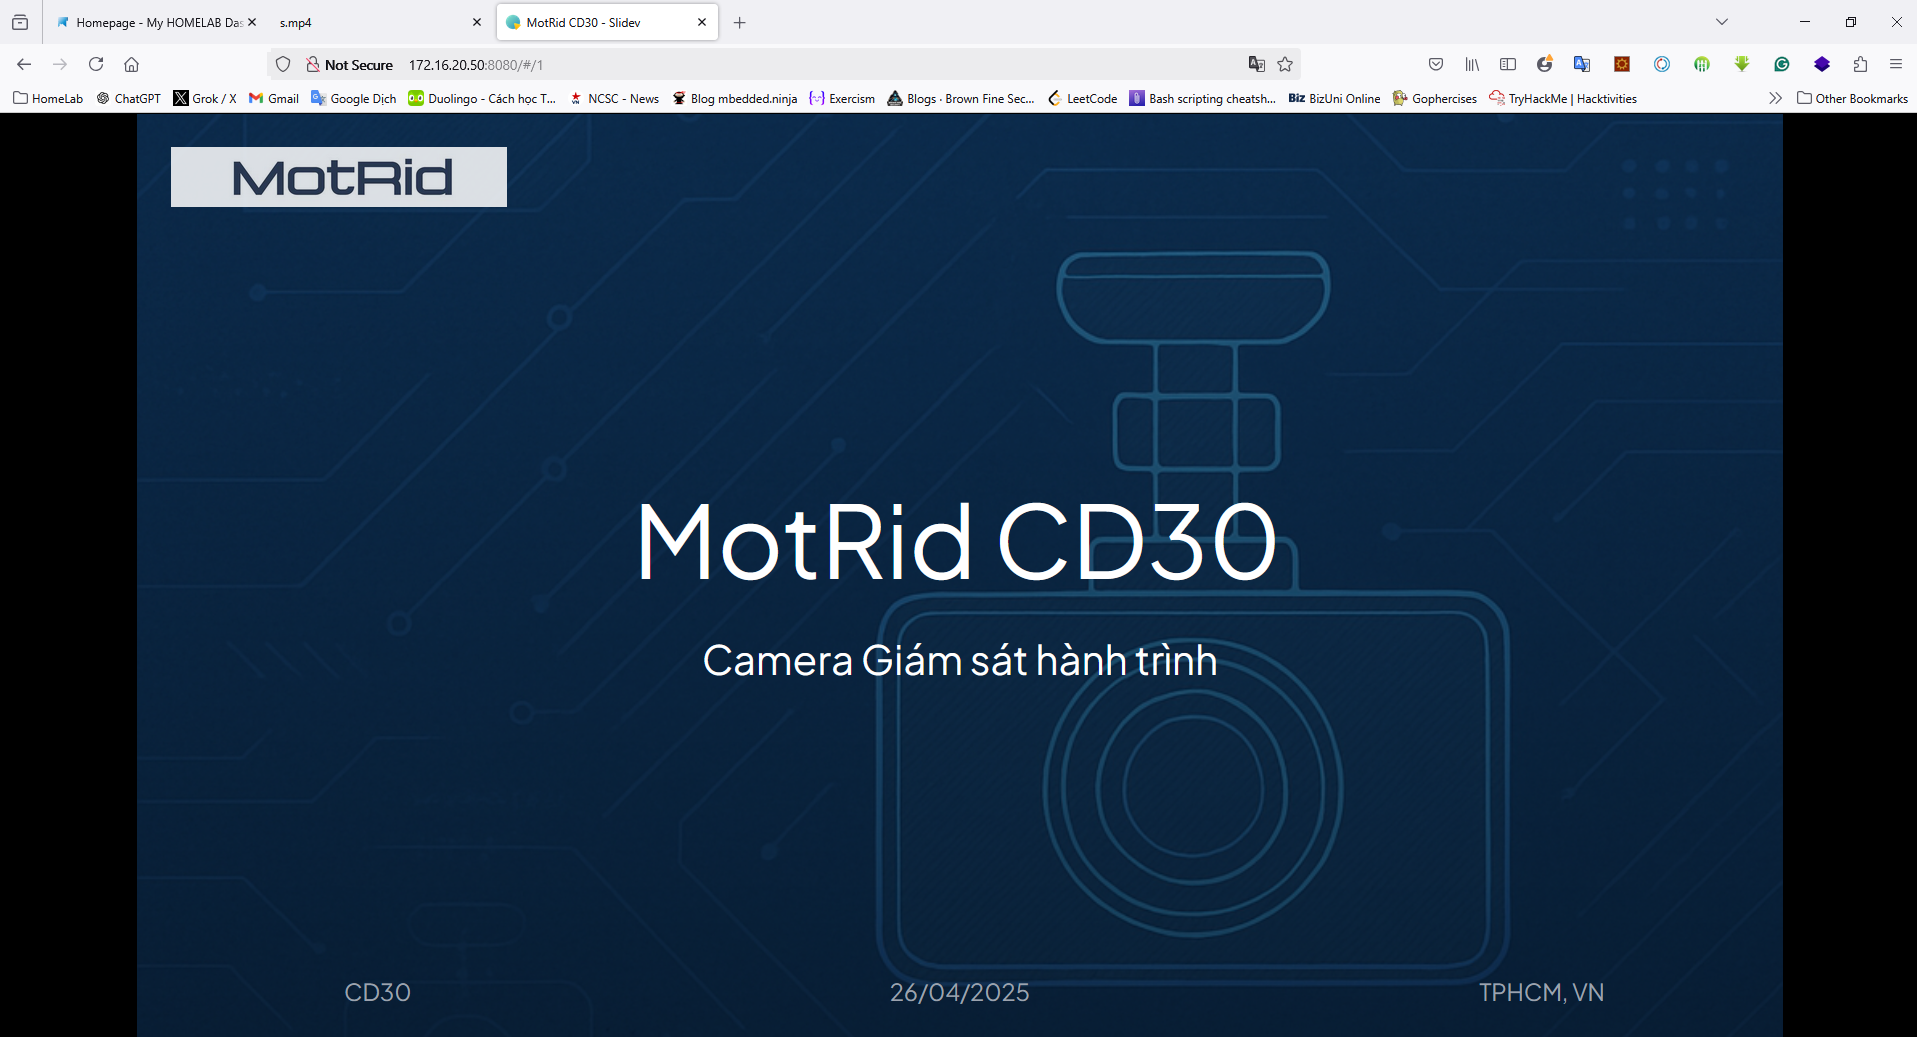Click the purple stacked layers extension icon
Screen dimensions: 1917x1037
(1822, 64)
